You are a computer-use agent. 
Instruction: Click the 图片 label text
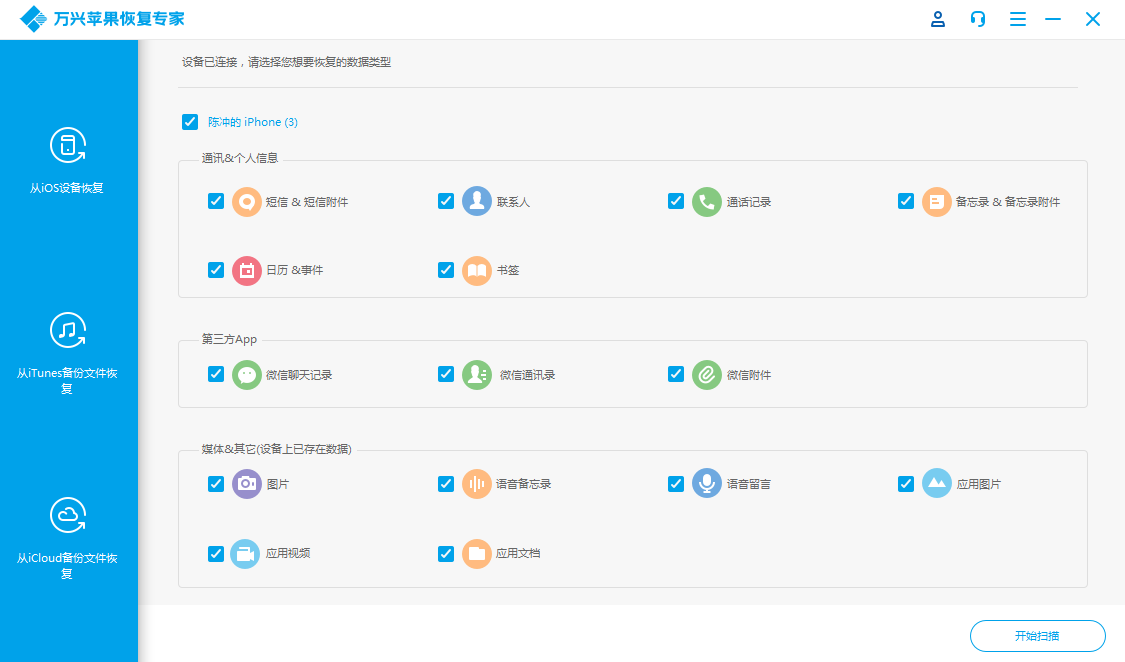(x=278, y=485)
